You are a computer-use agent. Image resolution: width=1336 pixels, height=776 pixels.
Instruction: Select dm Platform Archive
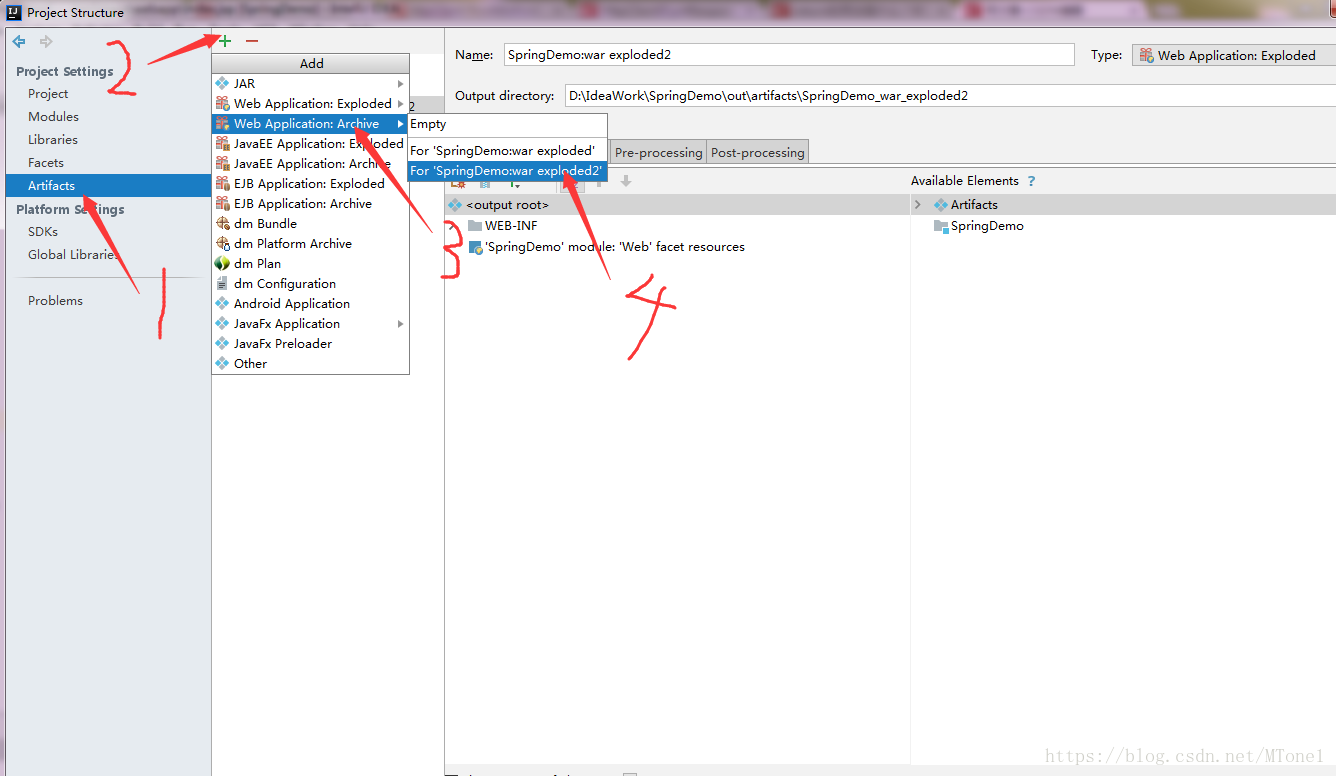pos(310,243)
